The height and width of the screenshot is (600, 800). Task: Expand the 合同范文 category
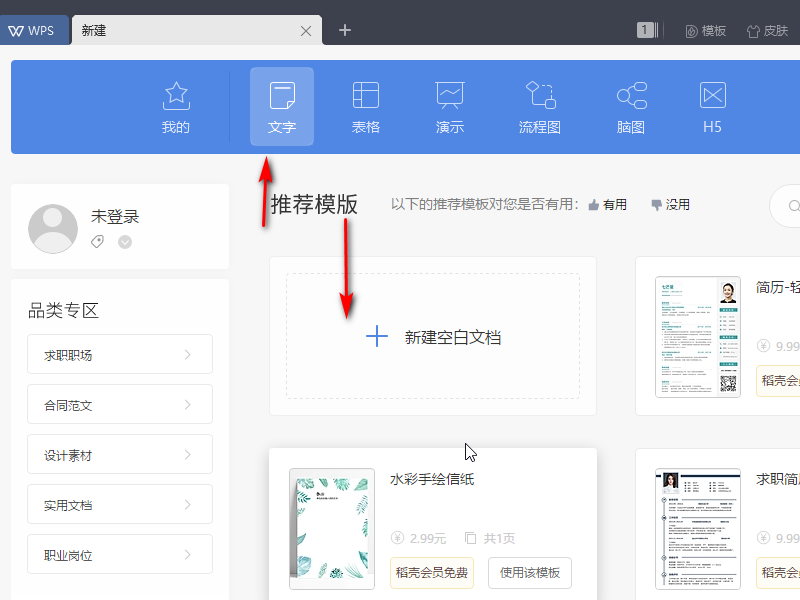coord(119,404)
